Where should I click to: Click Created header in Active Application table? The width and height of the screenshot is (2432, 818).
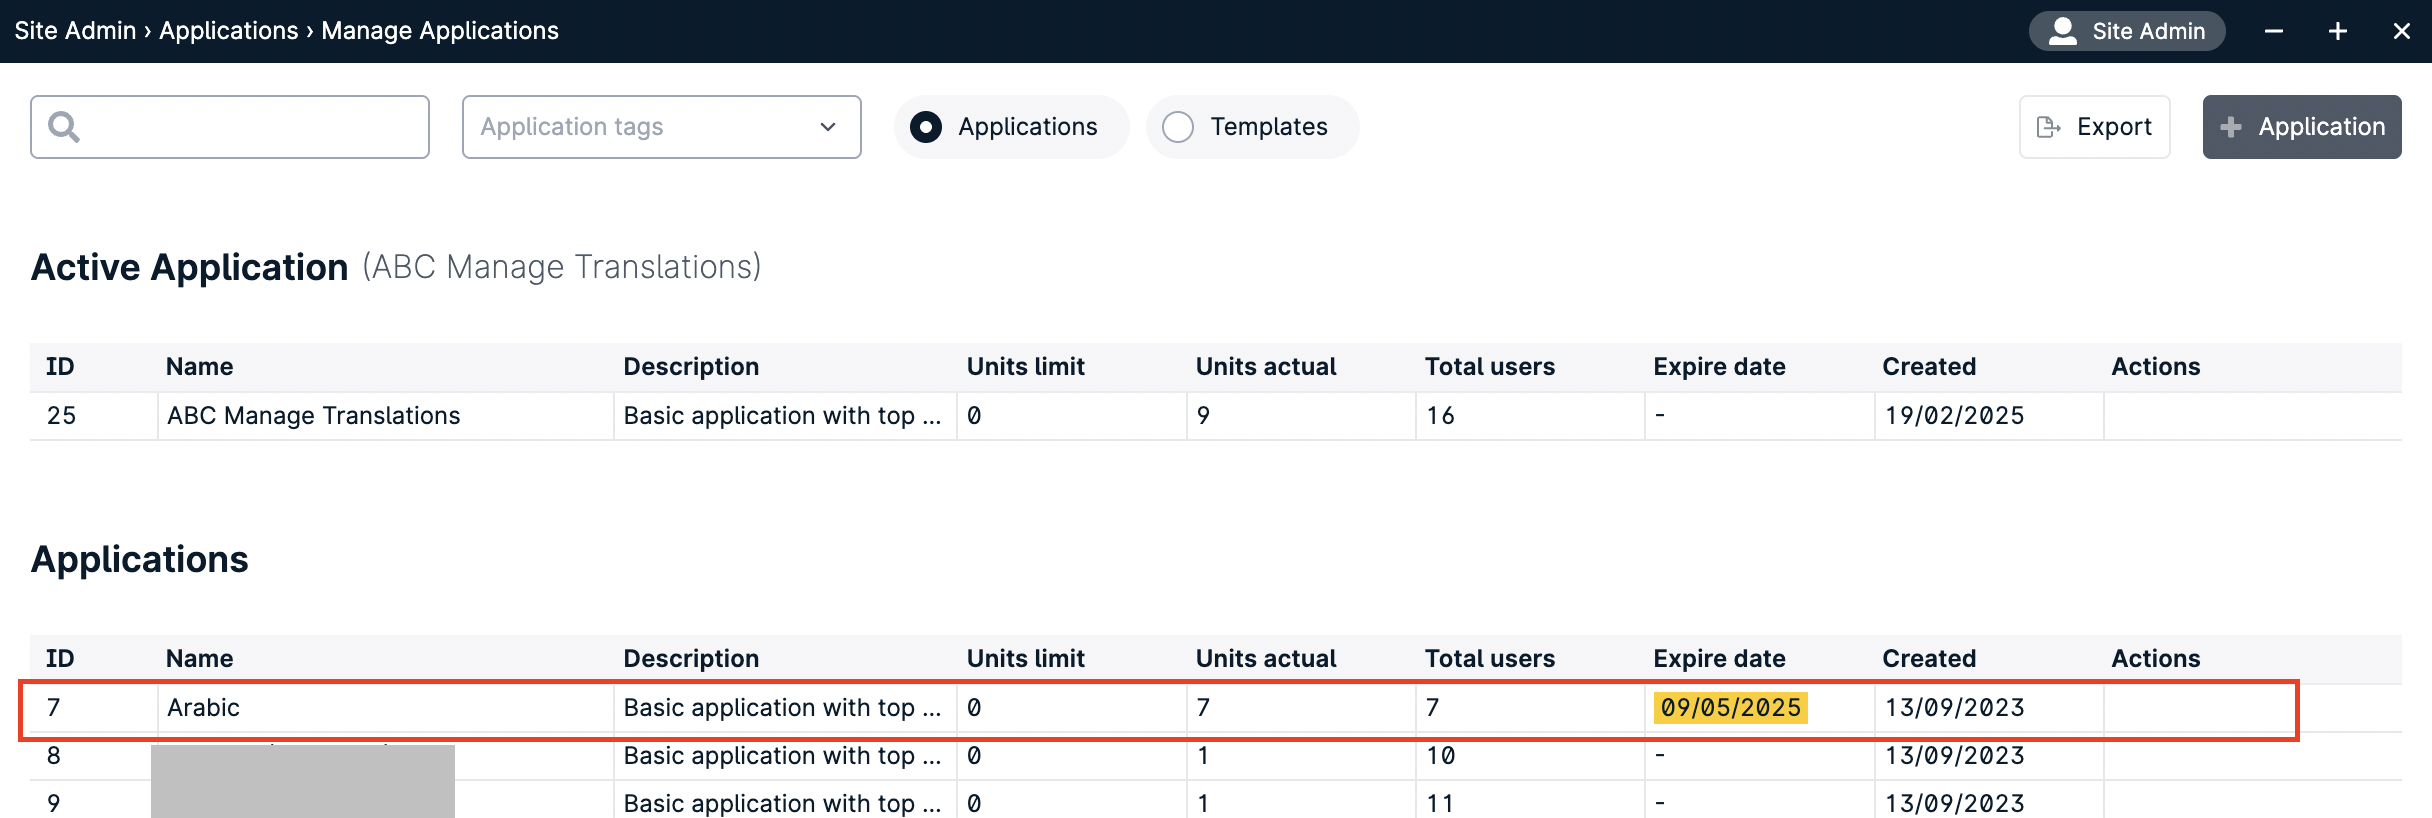1930,366
